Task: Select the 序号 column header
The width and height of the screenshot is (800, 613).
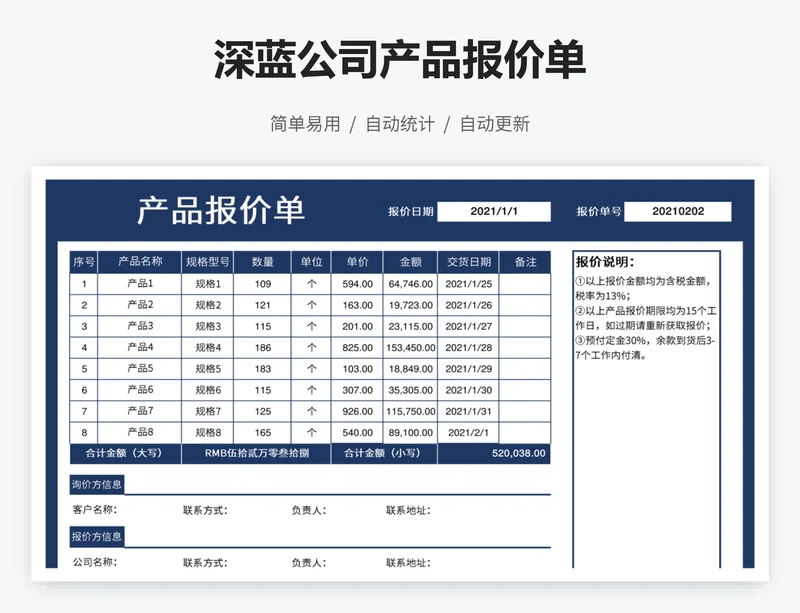Action: (83, 262)
